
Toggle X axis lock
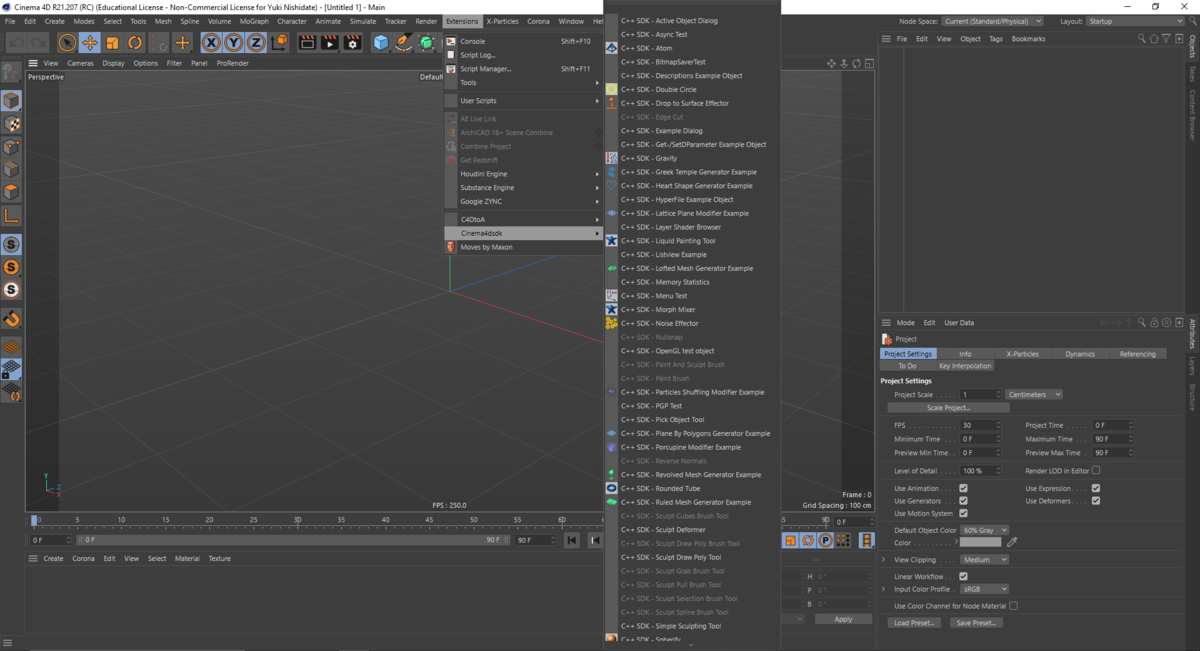[211, 42]
